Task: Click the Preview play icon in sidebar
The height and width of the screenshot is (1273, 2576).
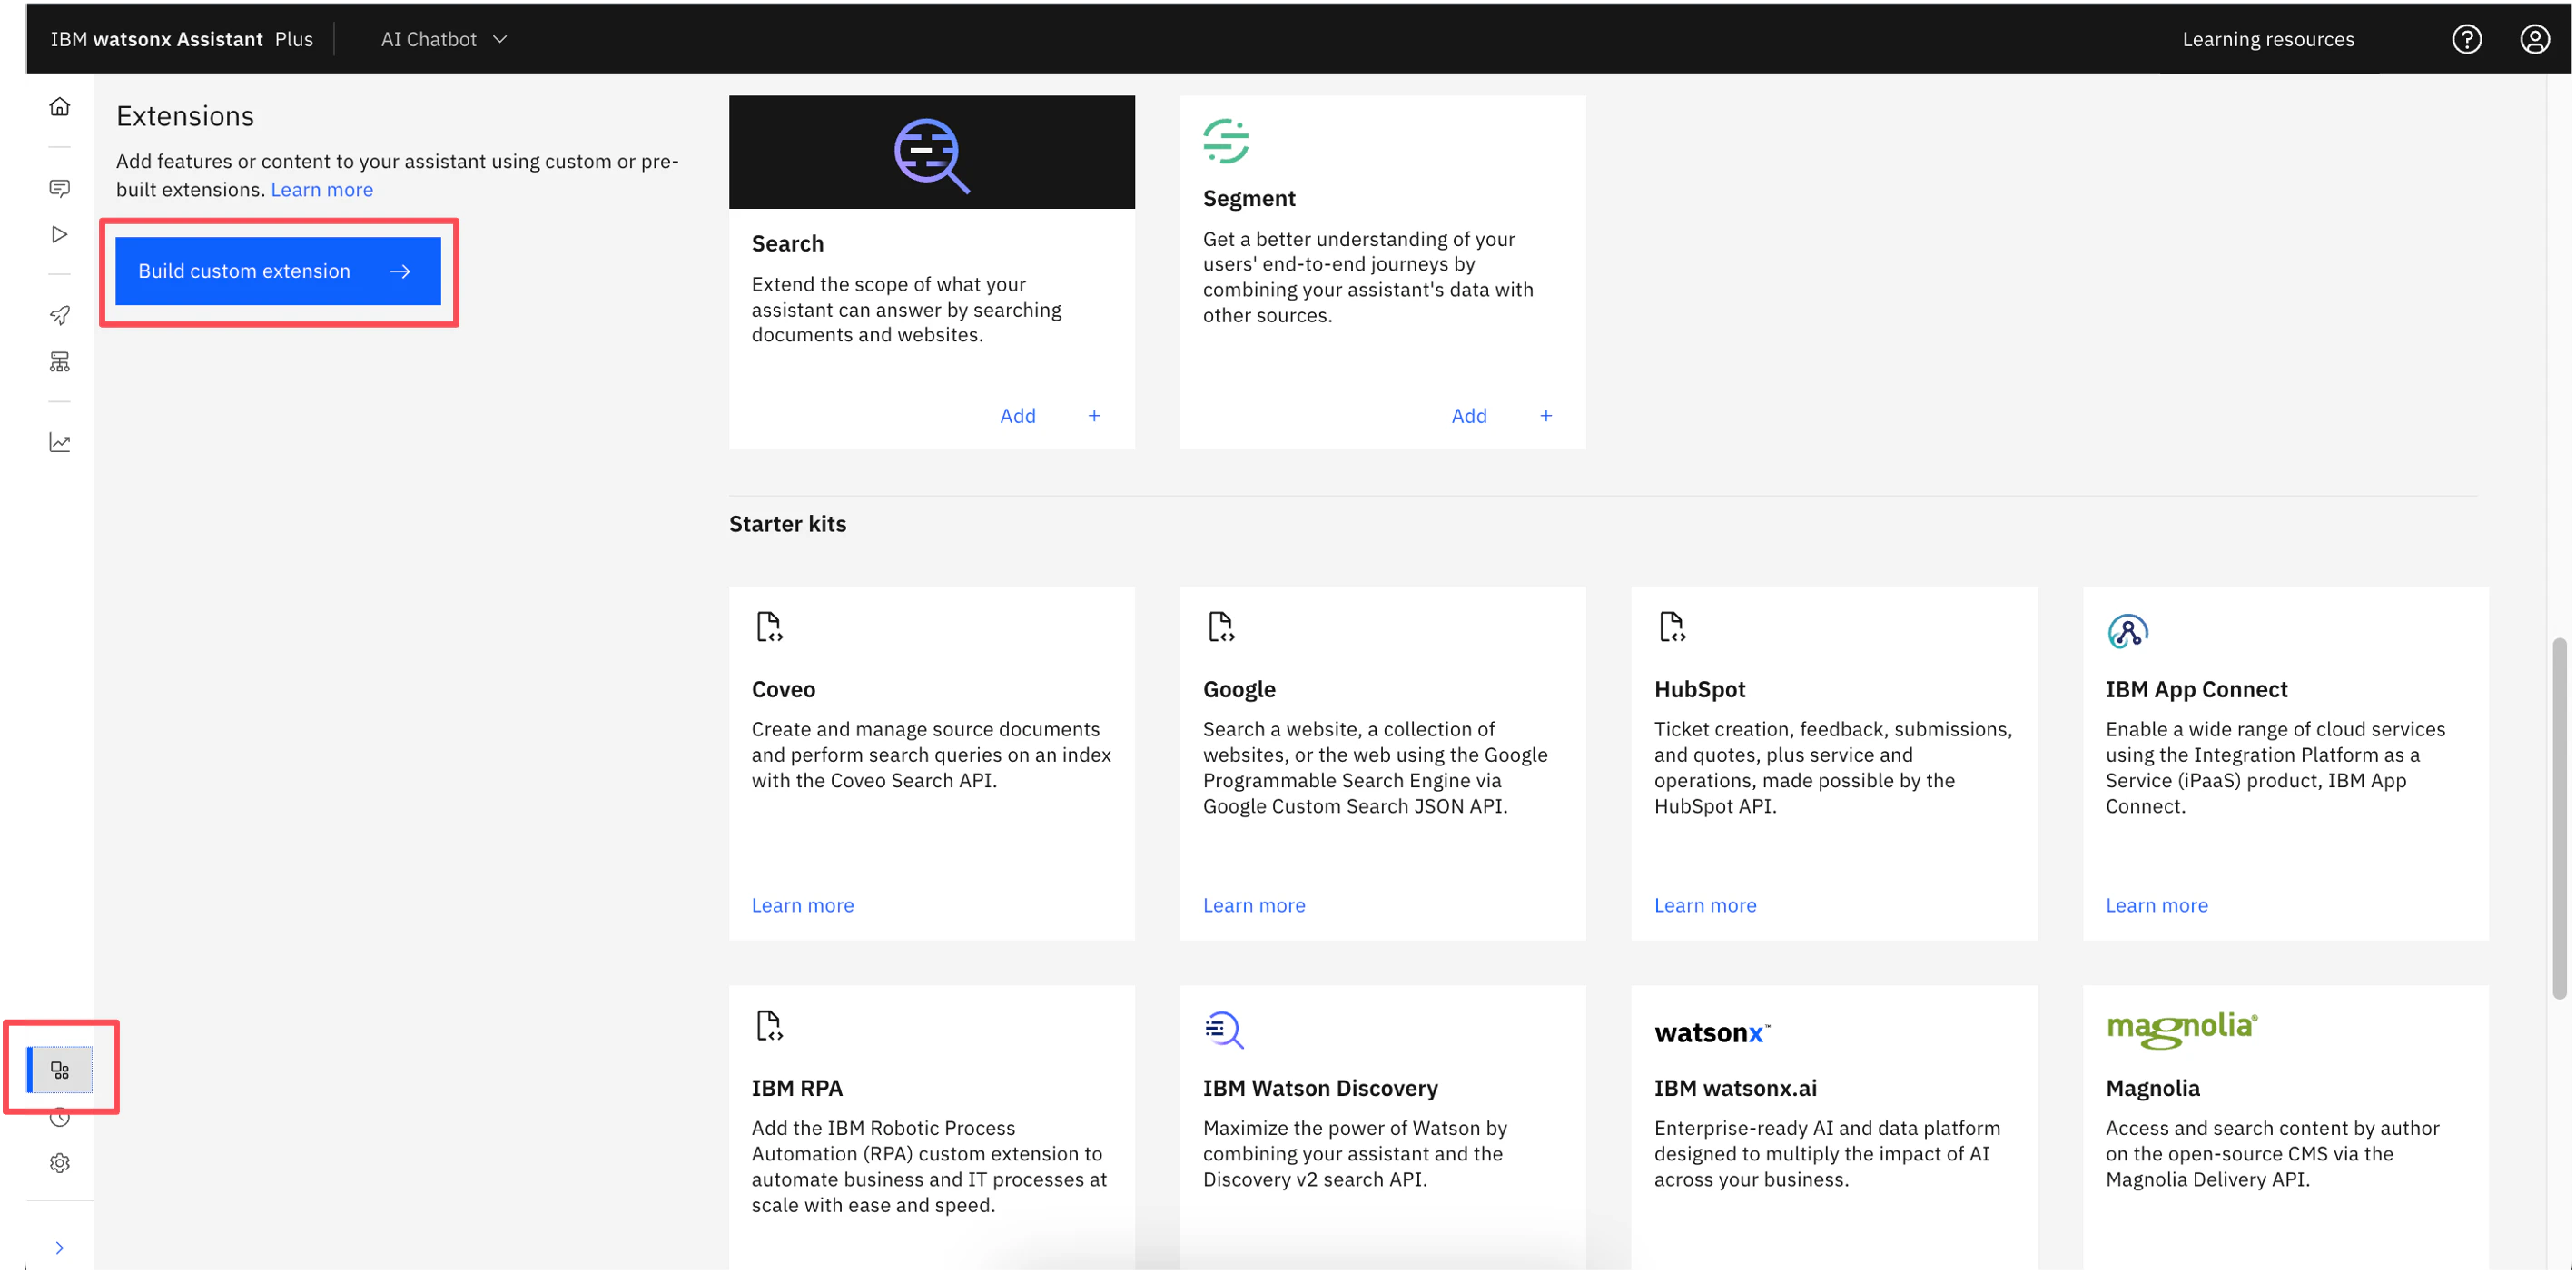Action: [60, 234]
